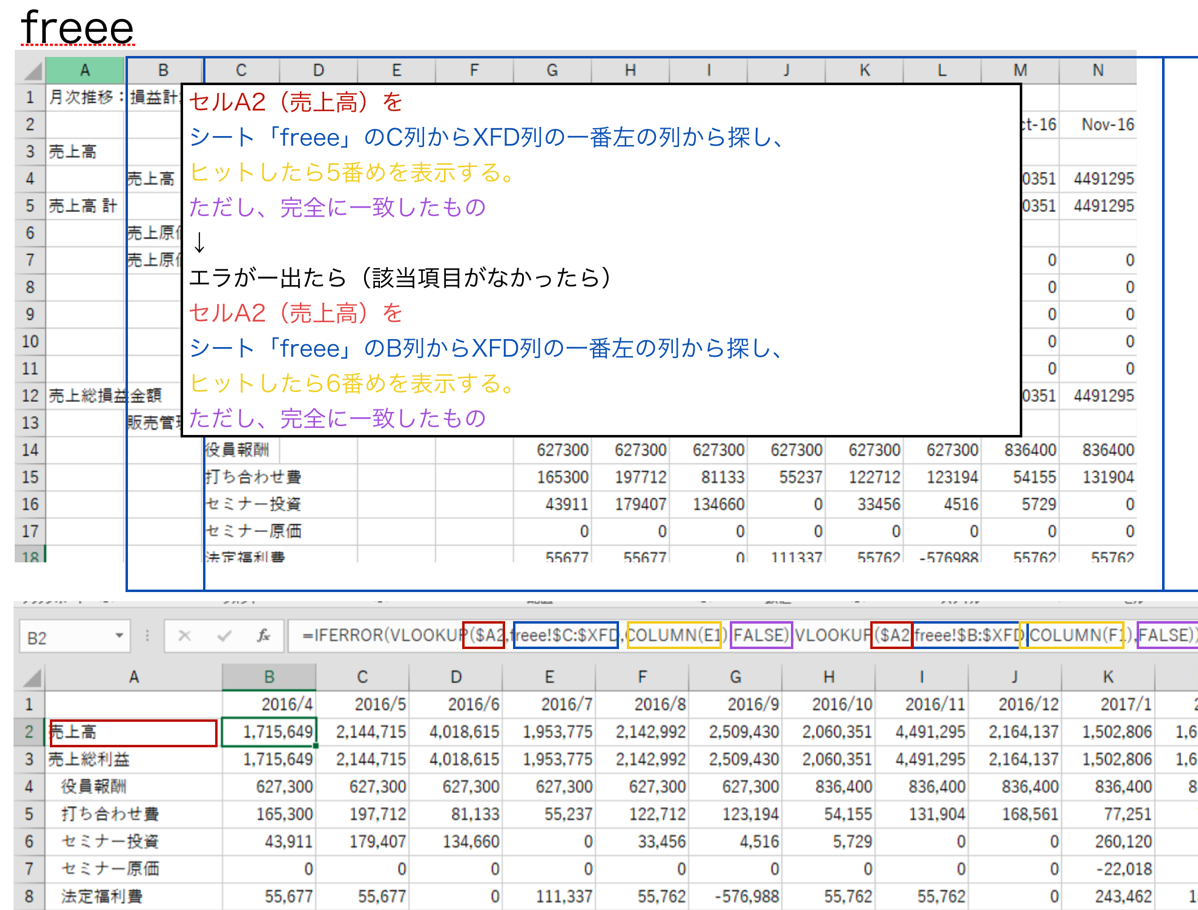Click the '2017/1' header cell
Screen dimensions: 1198x910
pos(1108,704)
